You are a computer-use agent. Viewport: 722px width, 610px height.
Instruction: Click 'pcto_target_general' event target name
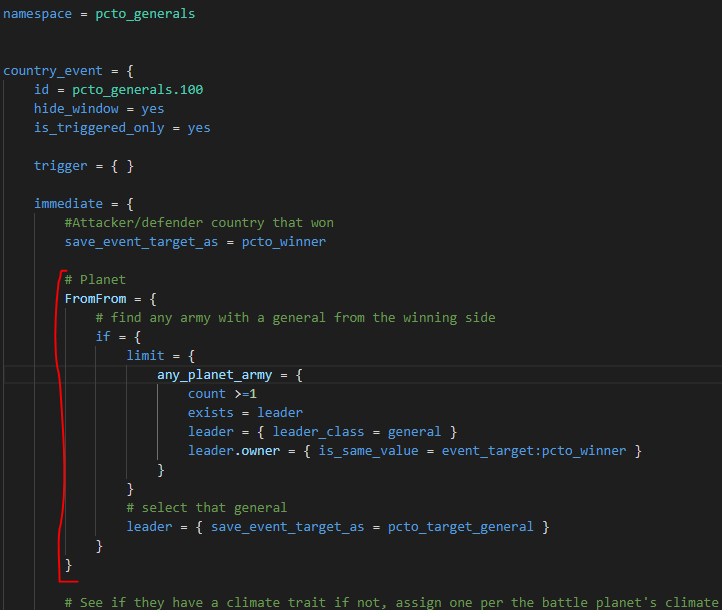(x=460, y=527)
